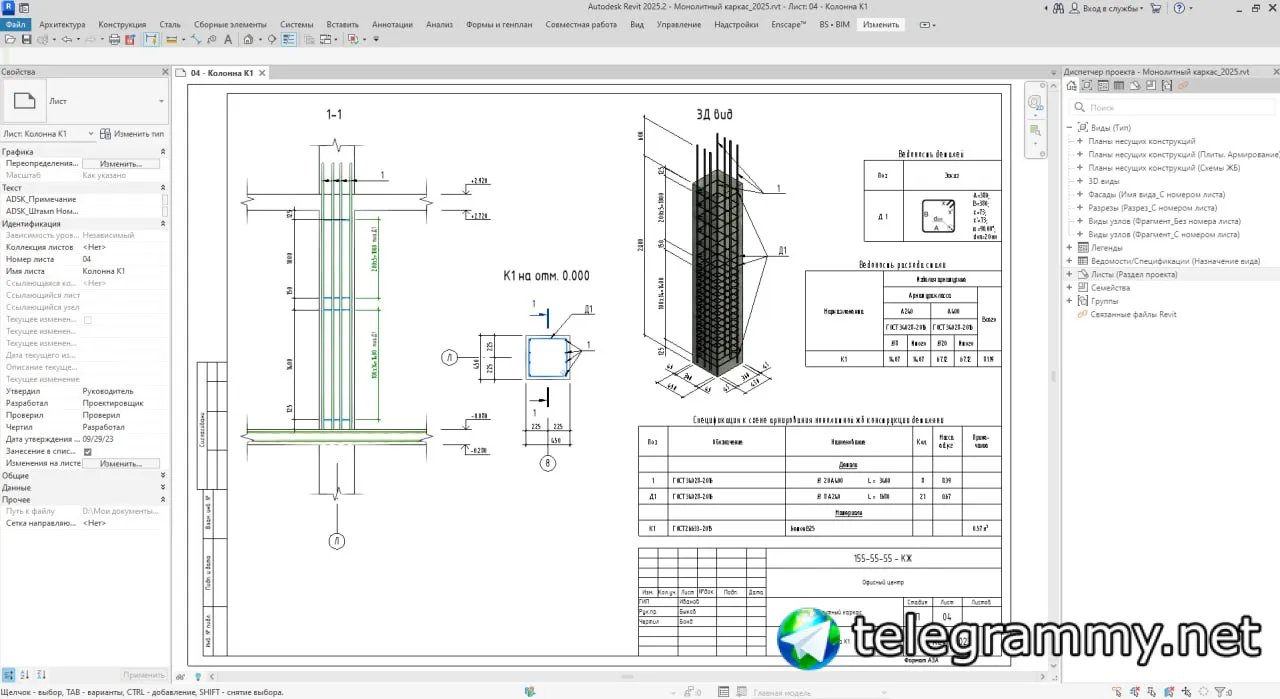
Task: Click the Sign in user icon in title bar
Action: (1076, 8)
